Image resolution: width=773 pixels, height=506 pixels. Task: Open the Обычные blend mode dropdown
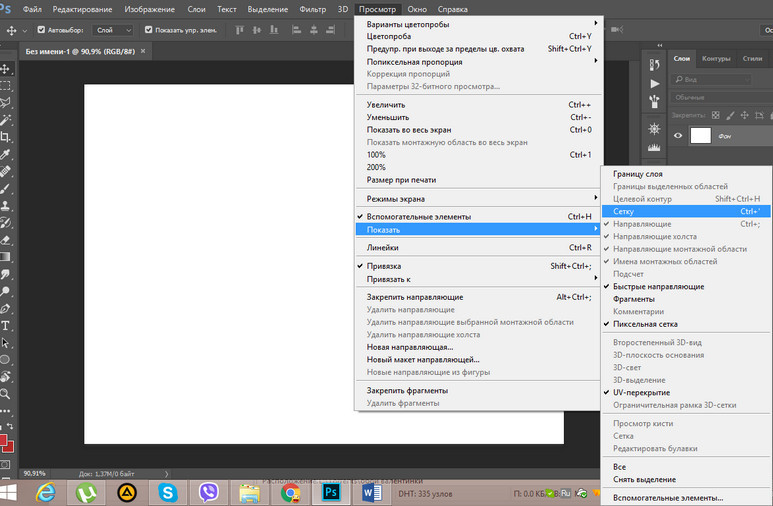pos(720,97)
